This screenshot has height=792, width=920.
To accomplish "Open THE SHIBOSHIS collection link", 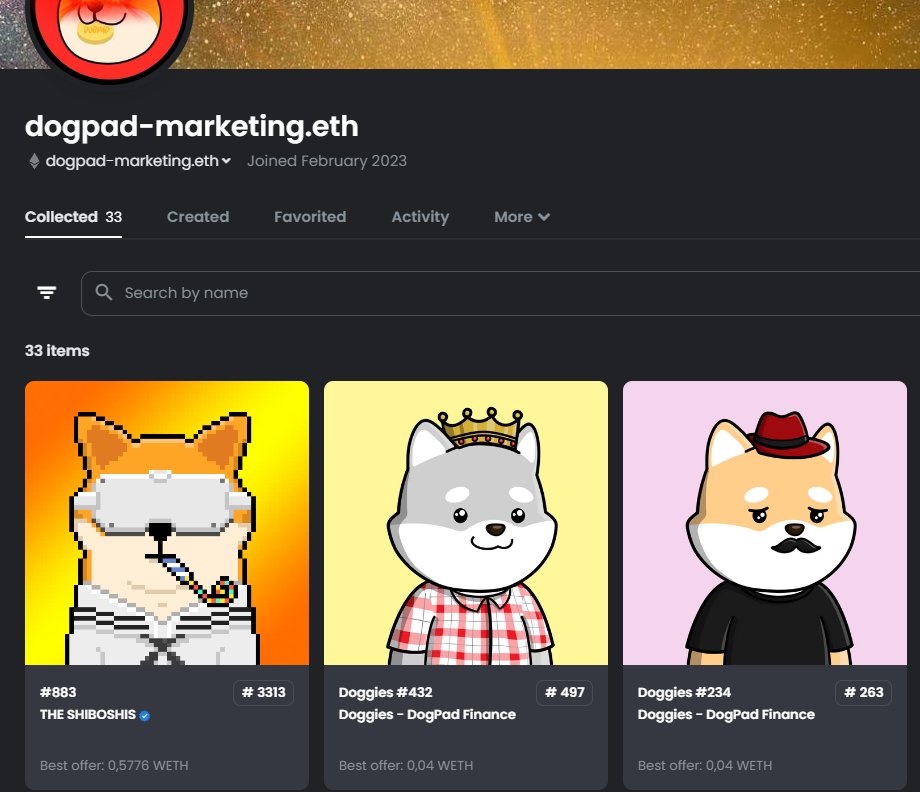I will coord(88,715).
